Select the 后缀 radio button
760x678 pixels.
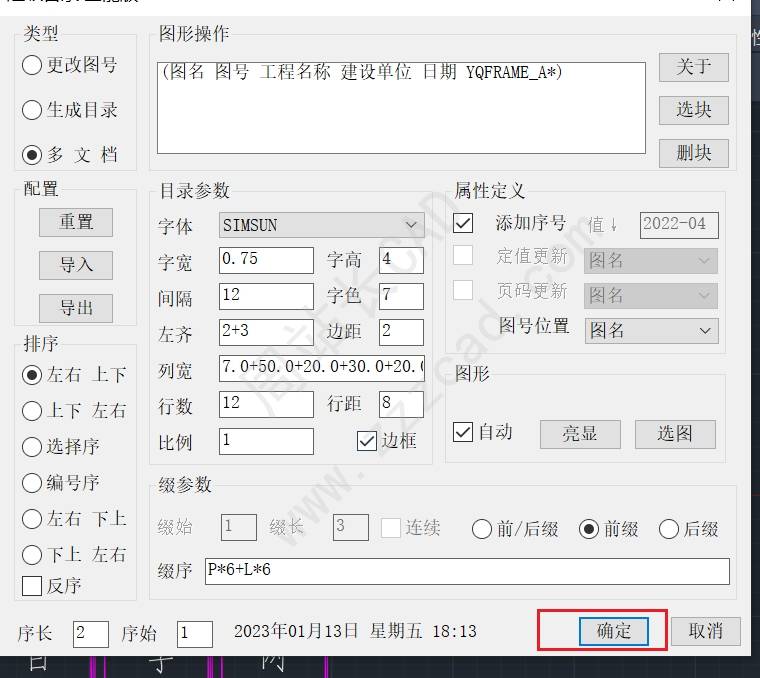(668, 529)
